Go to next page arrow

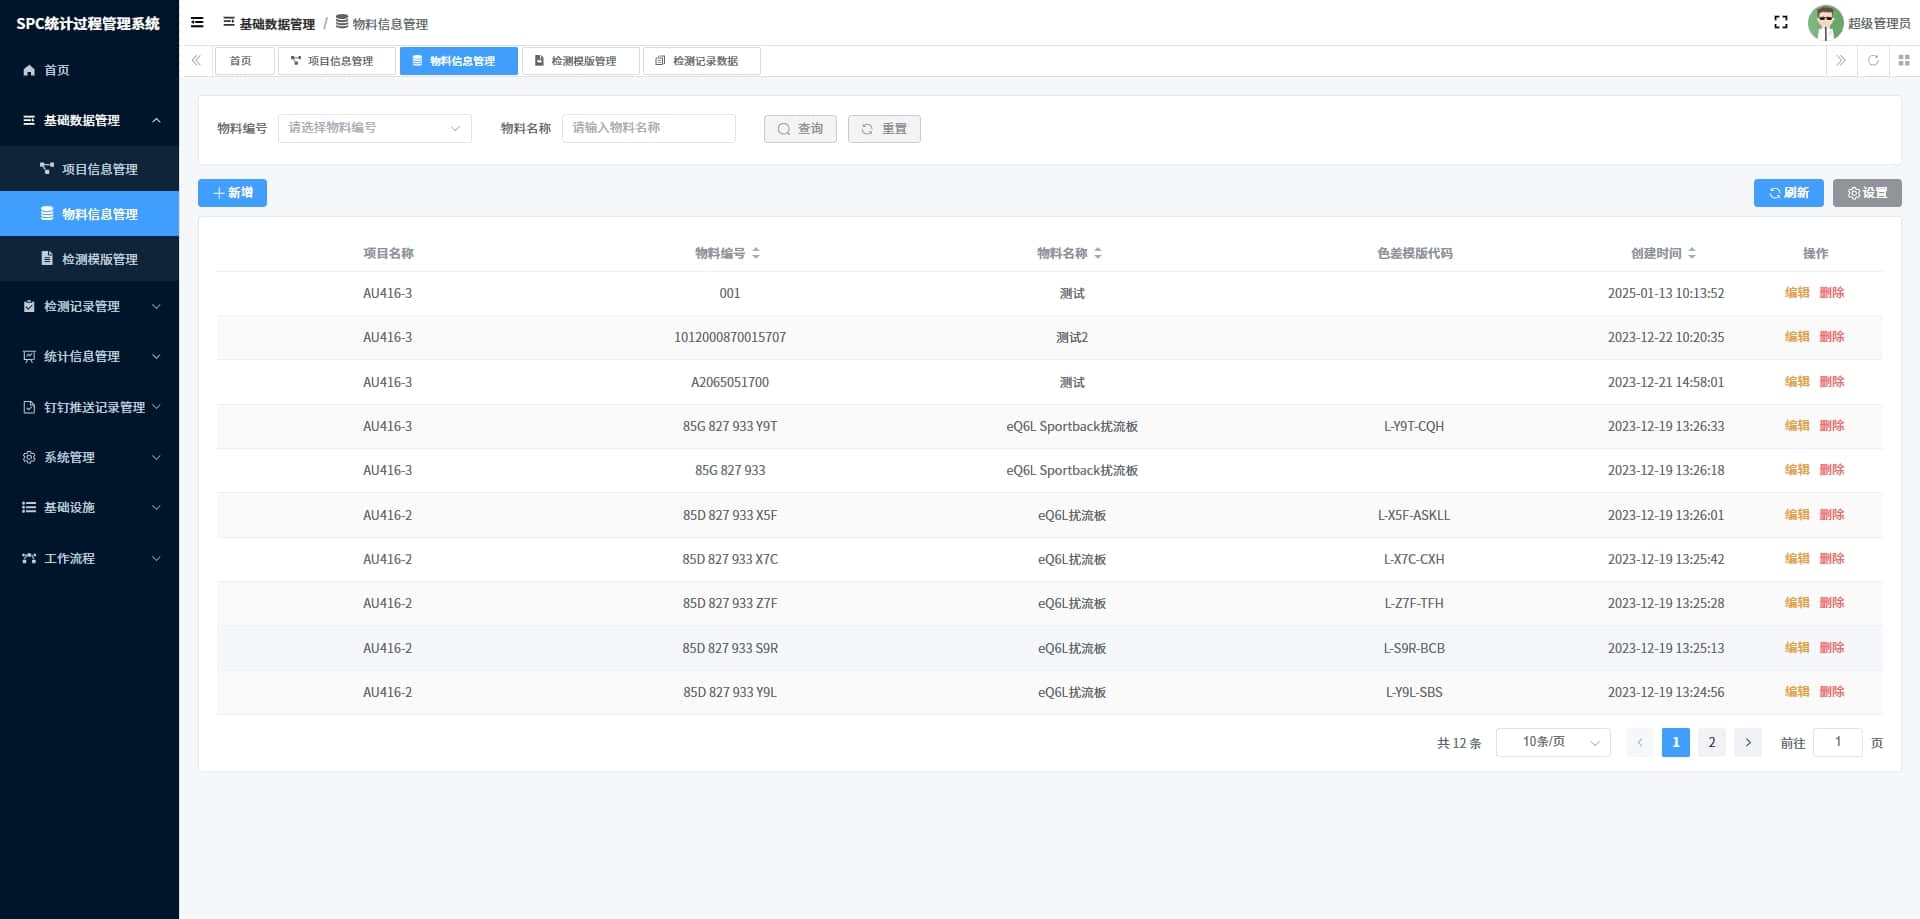(x=1748, y=742)
